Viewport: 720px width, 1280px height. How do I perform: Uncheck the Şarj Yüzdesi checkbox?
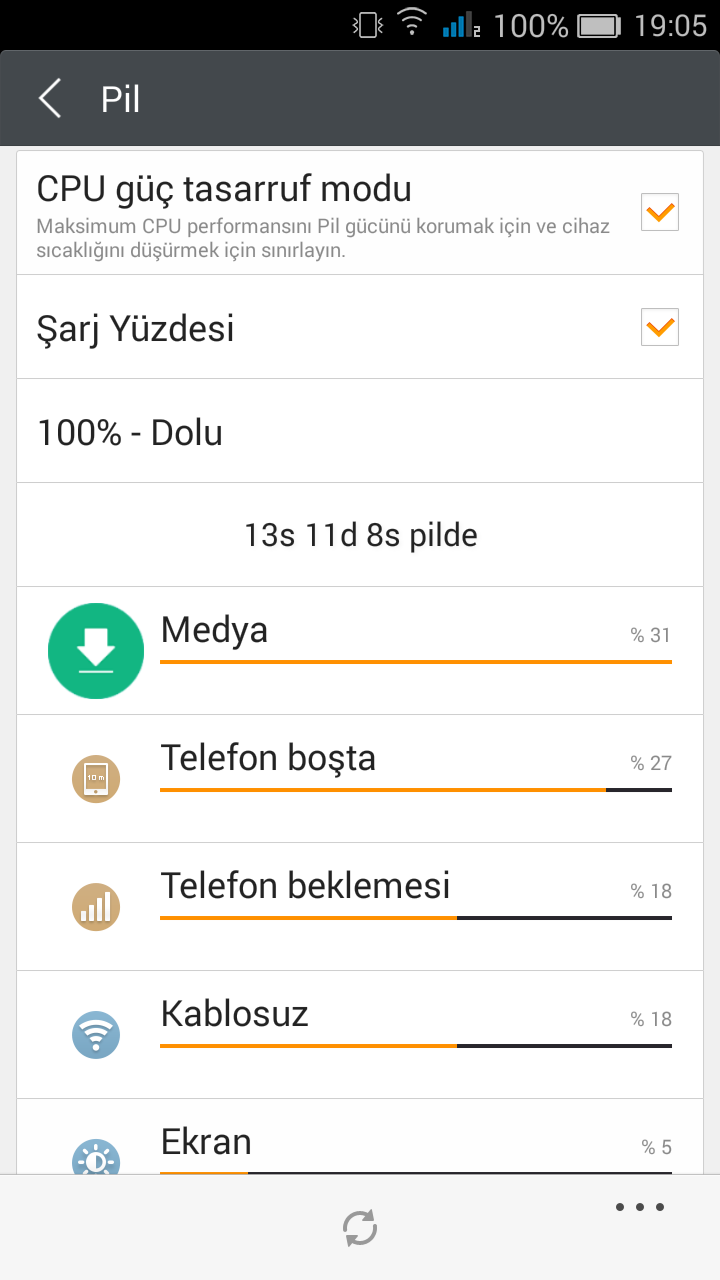pyautogui.click(x=660, y=327)
